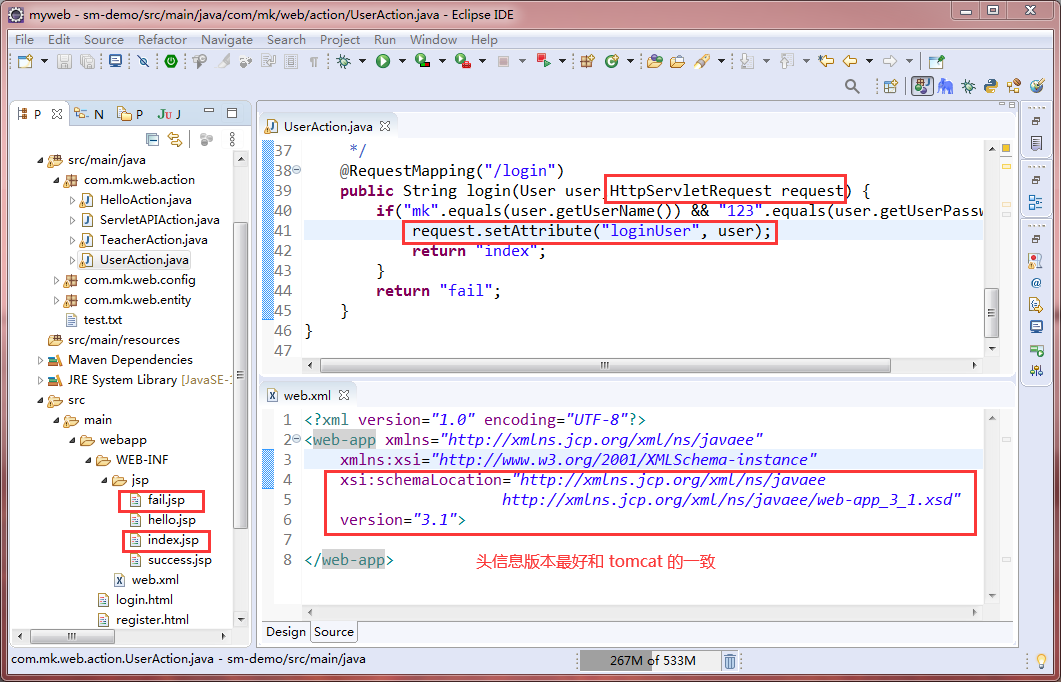Select success.jsp in the jsp folder

pos(179,560)
